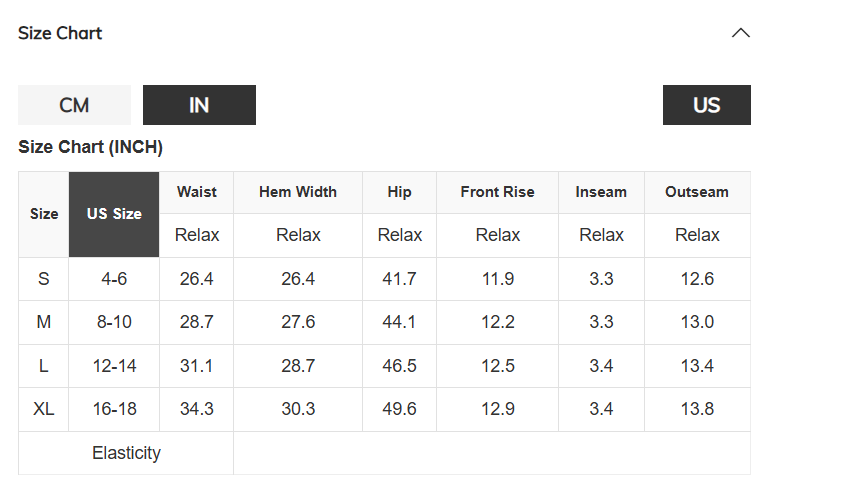Click the Outseam column header
This screenshot has height=499, width=841.
pos(697,192)
